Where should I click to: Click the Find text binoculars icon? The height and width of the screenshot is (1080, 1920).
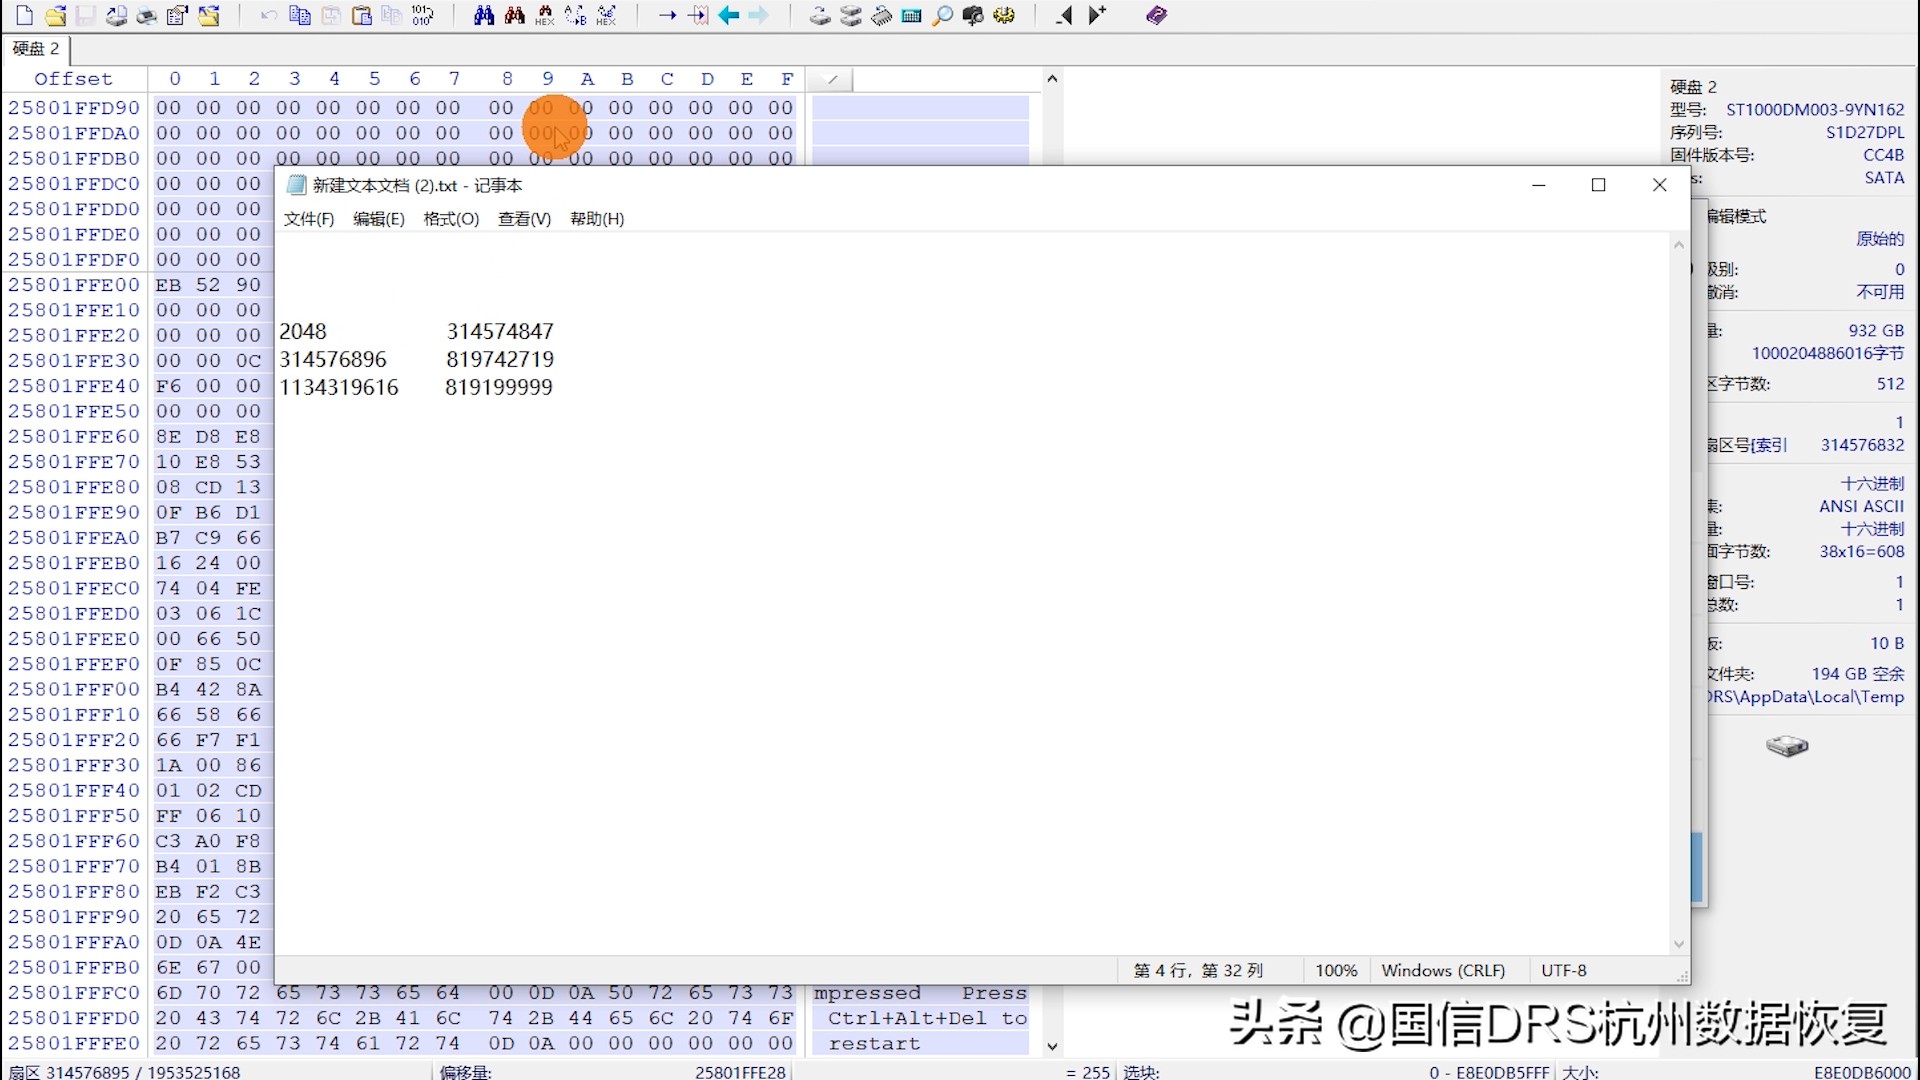tap(484, 15)
